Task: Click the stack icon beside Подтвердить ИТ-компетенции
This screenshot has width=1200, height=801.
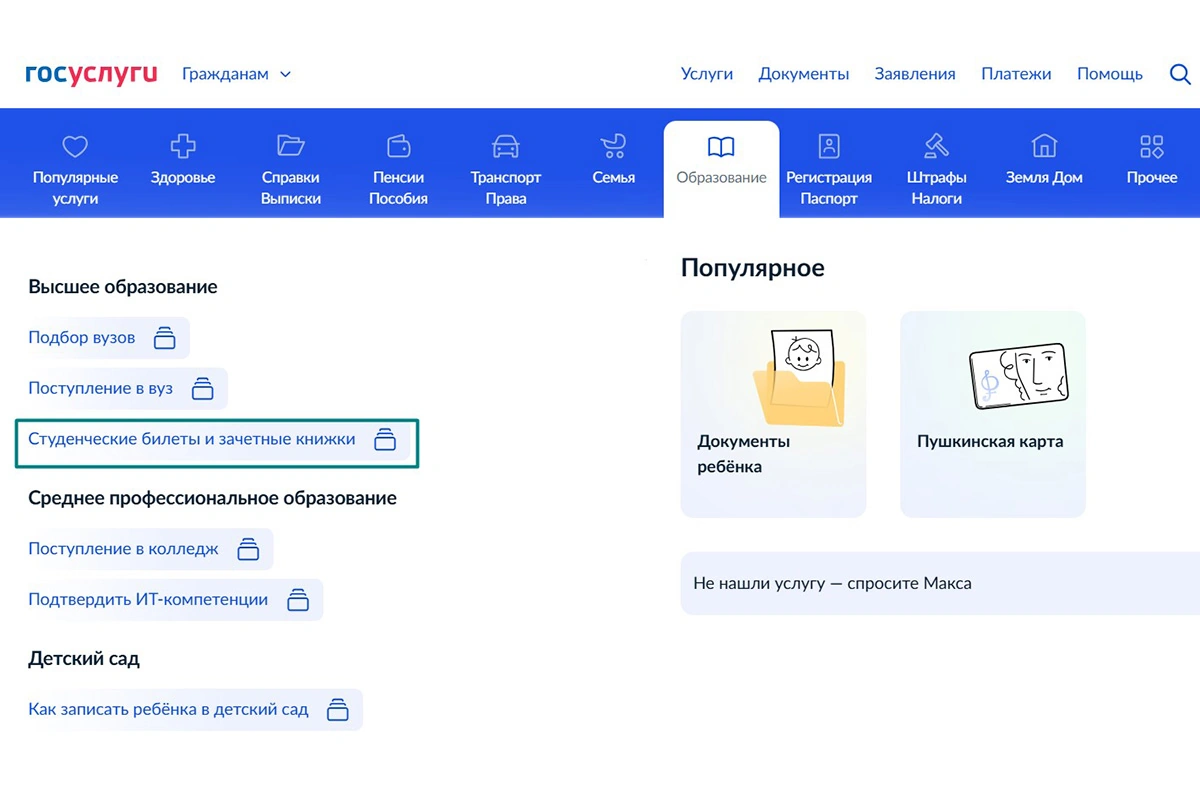Action: point(298,600)
